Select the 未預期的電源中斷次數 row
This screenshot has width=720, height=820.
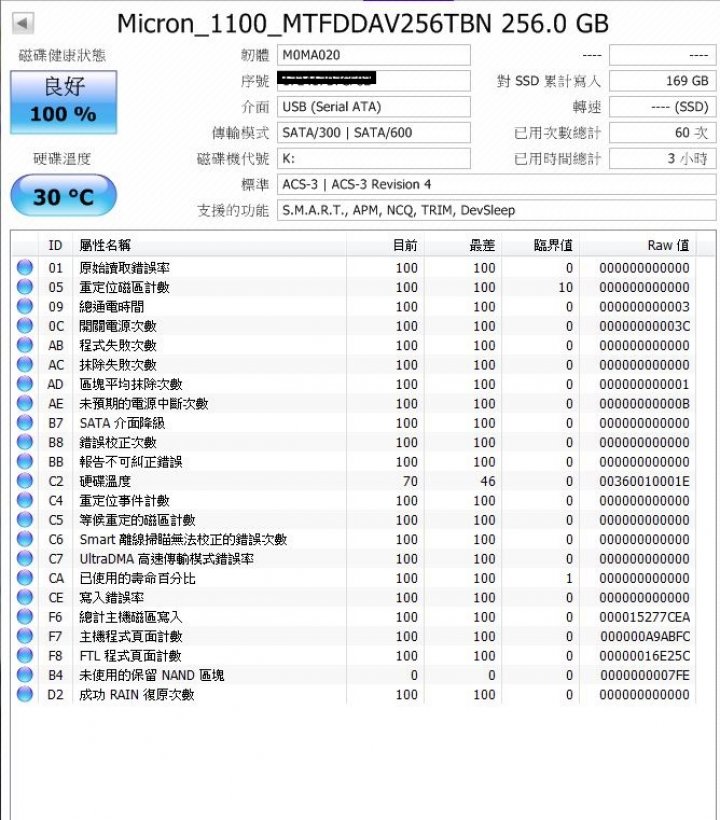[x=353, y=403]
